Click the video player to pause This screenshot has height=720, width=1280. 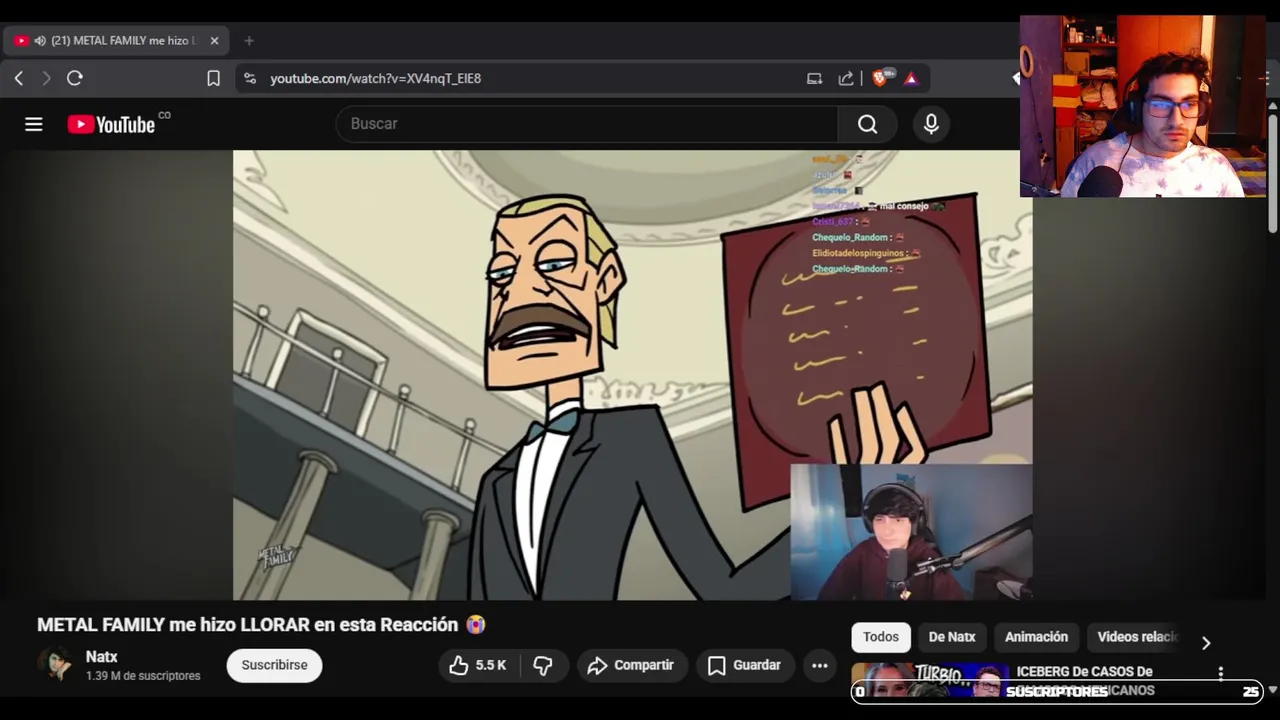click(632, 375)
